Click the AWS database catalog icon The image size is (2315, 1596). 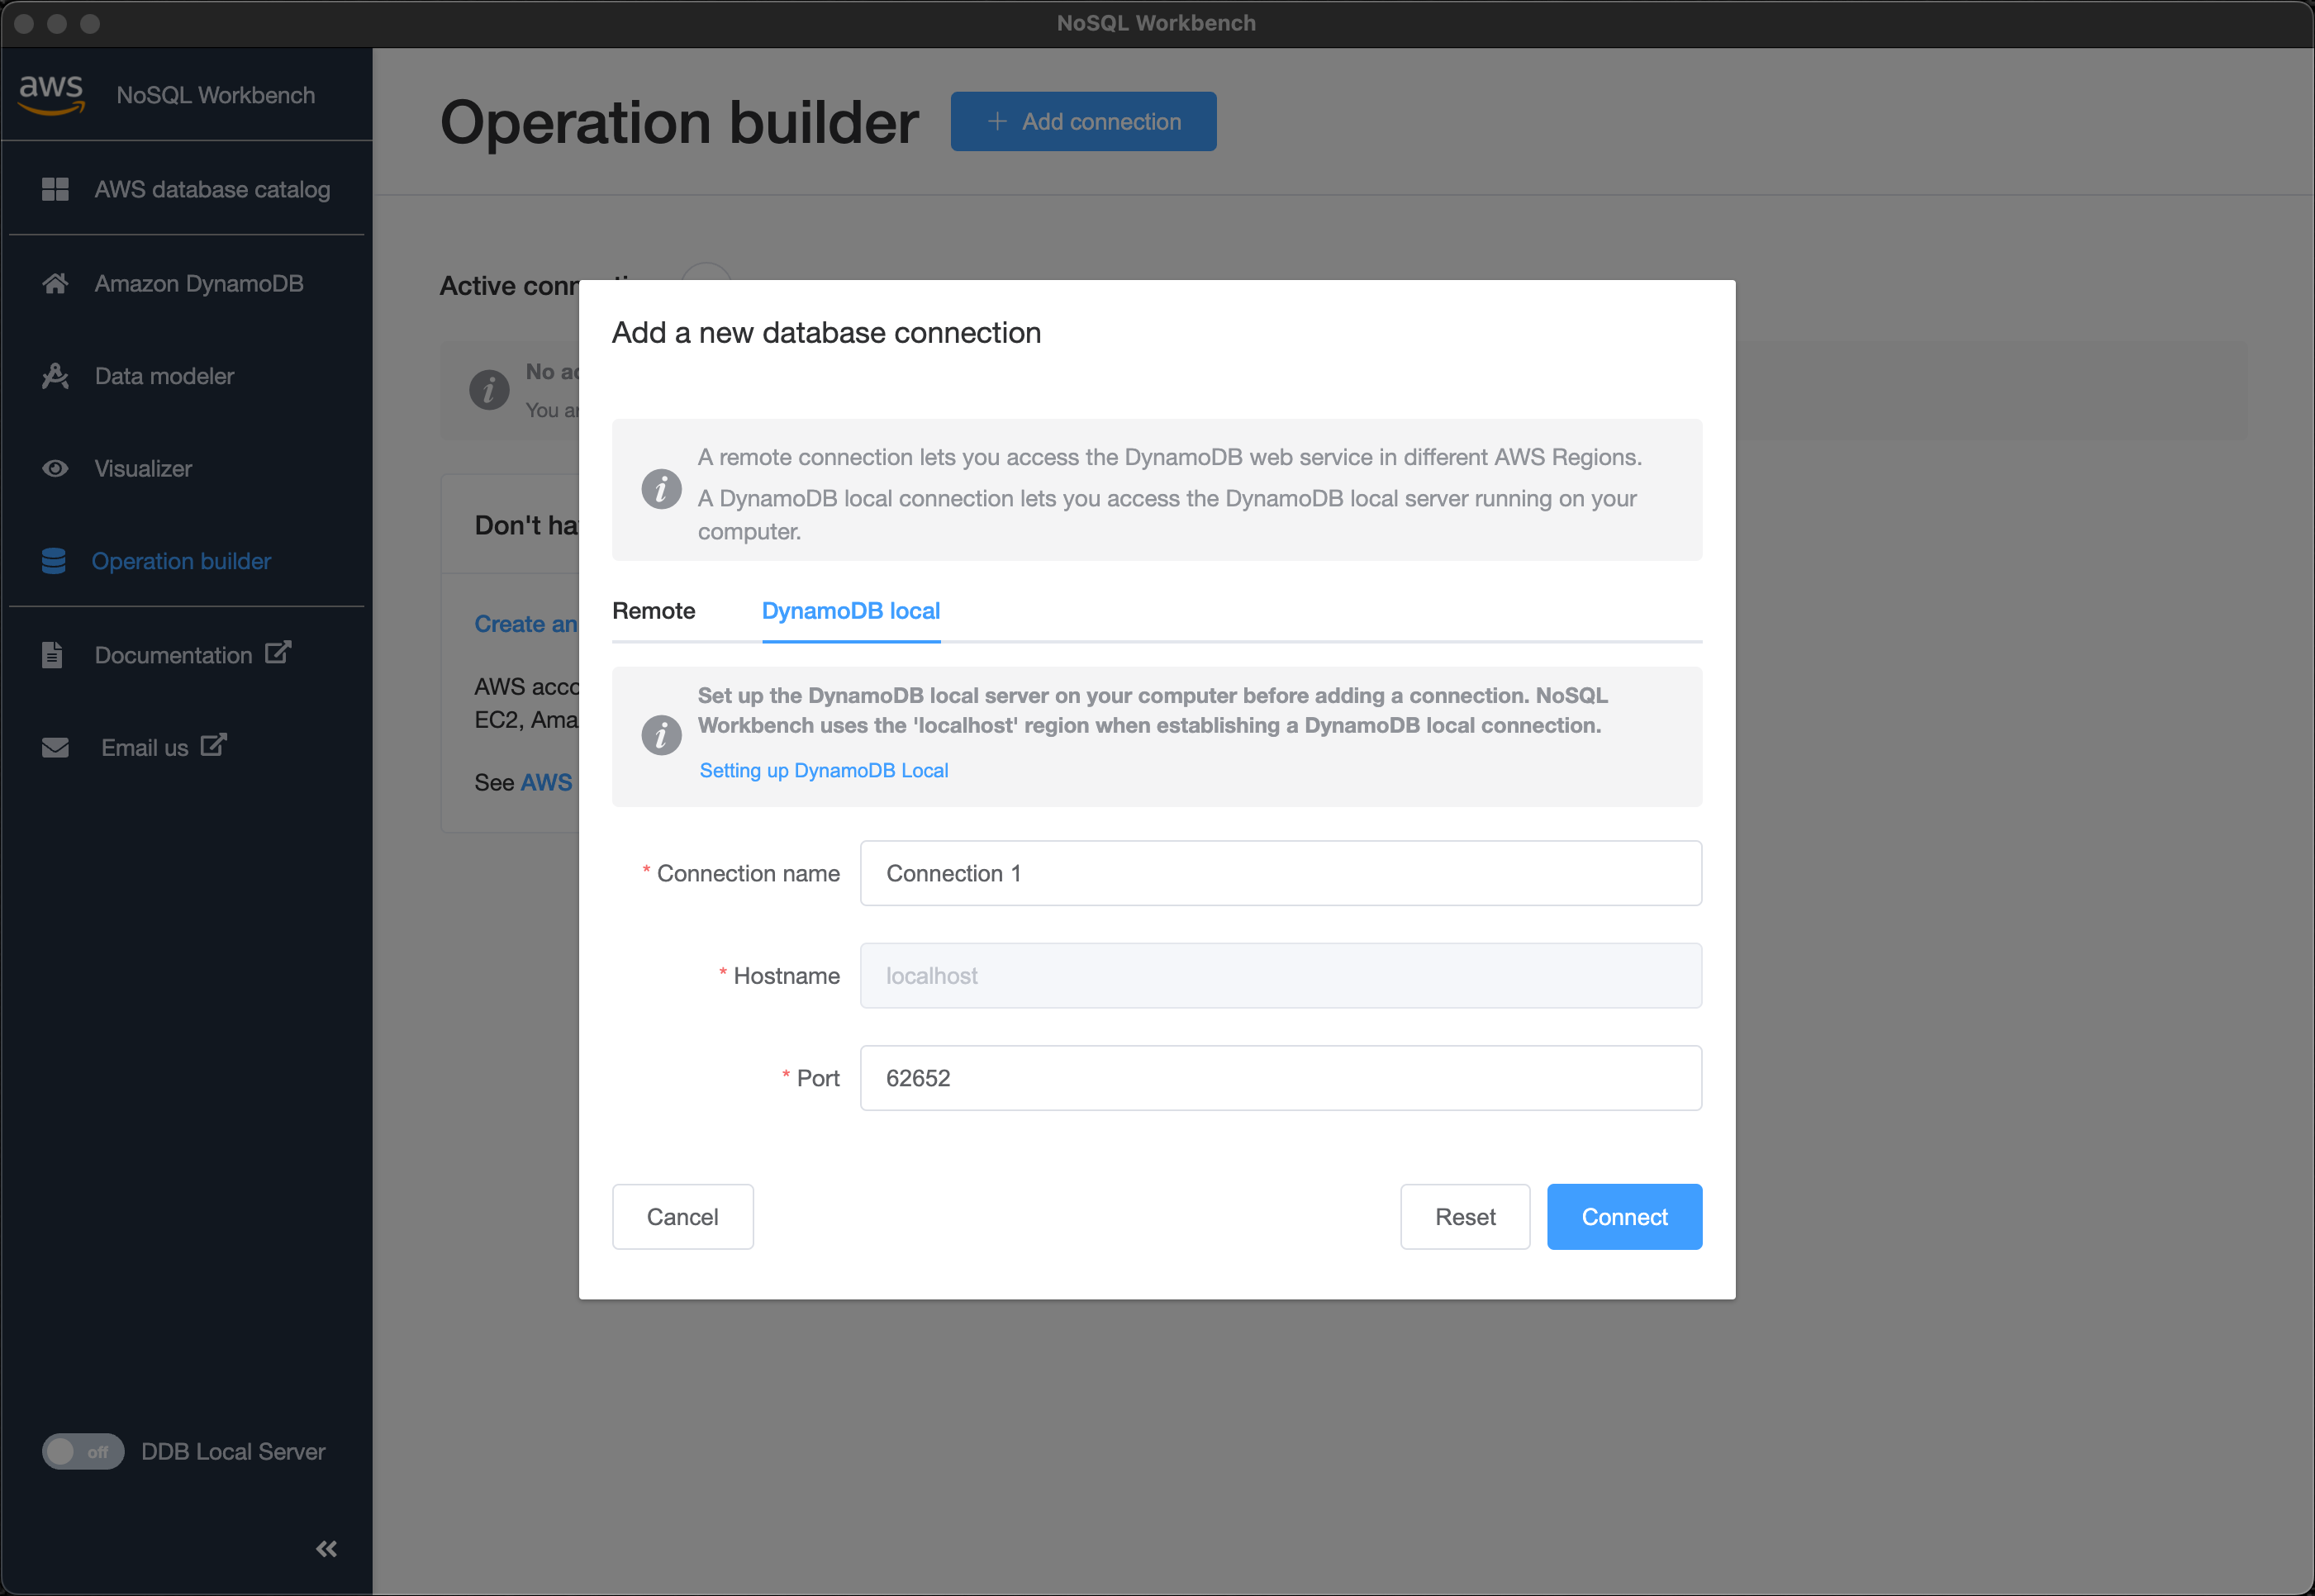click(55, 188)
